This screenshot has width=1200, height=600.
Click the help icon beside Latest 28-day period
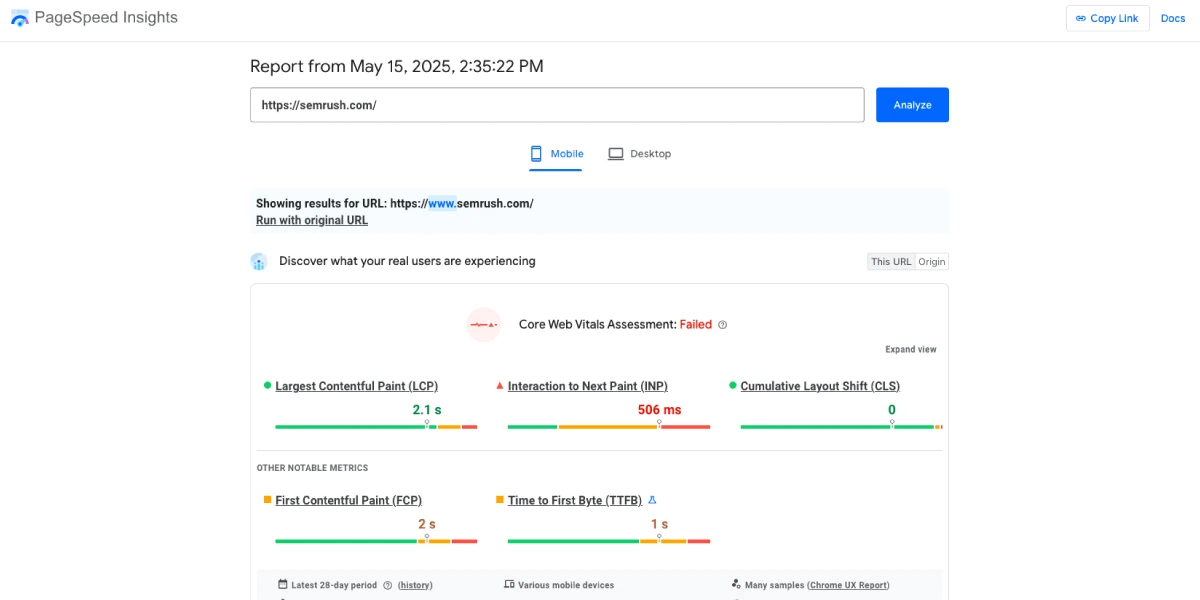(x=387, y=585)
